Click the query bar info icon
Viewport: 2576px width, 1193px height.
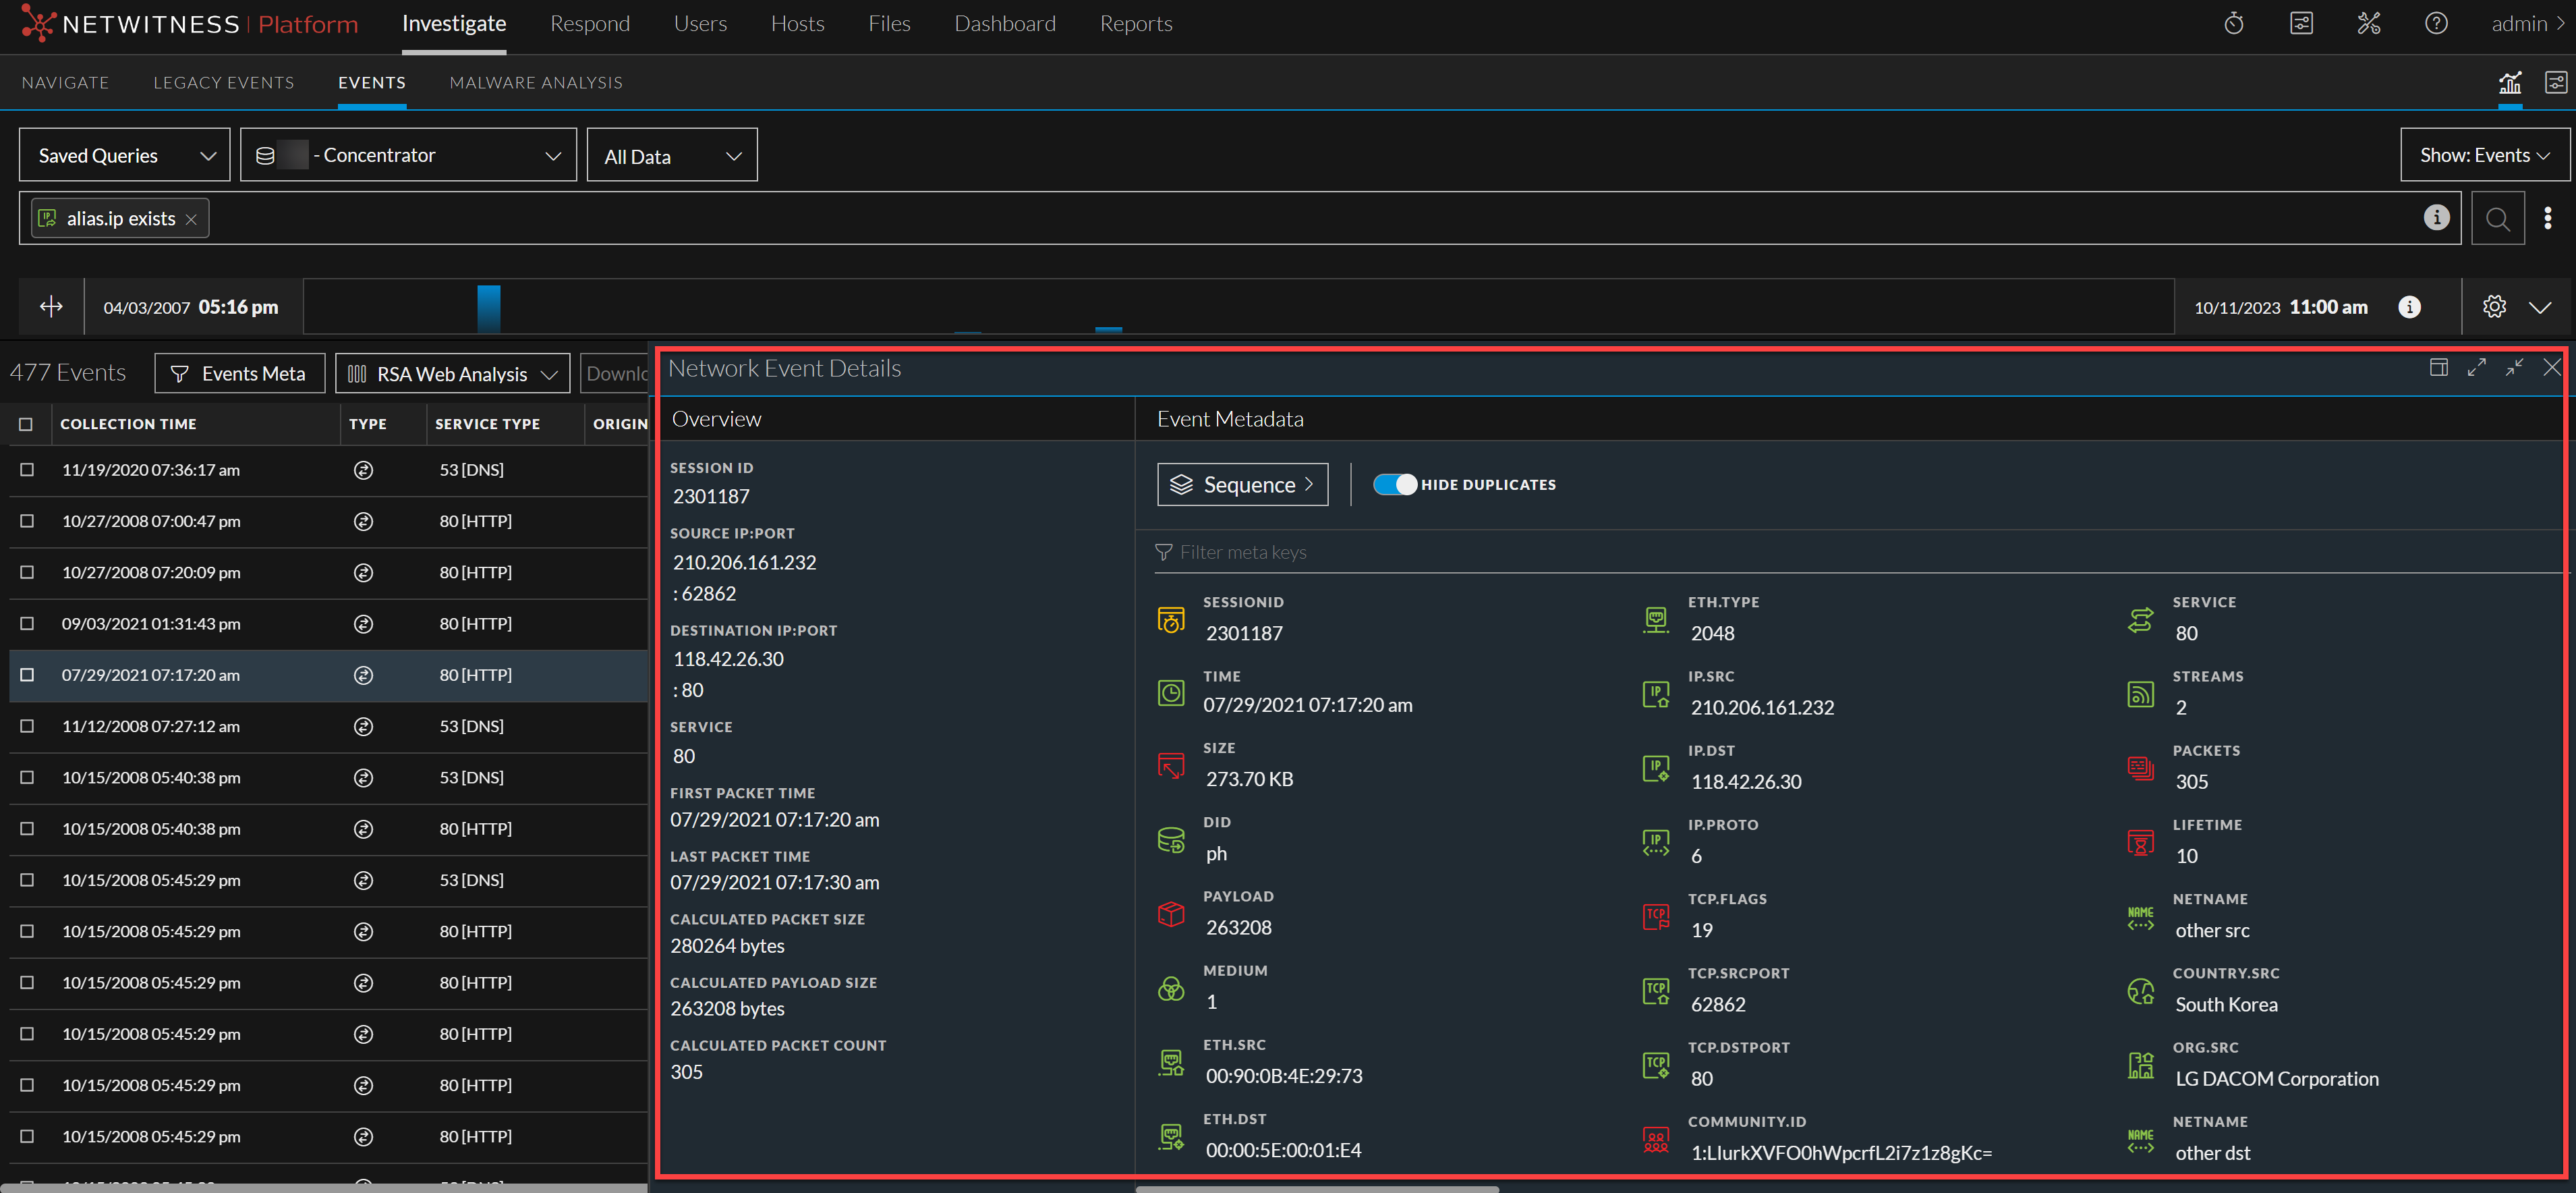2436,217
